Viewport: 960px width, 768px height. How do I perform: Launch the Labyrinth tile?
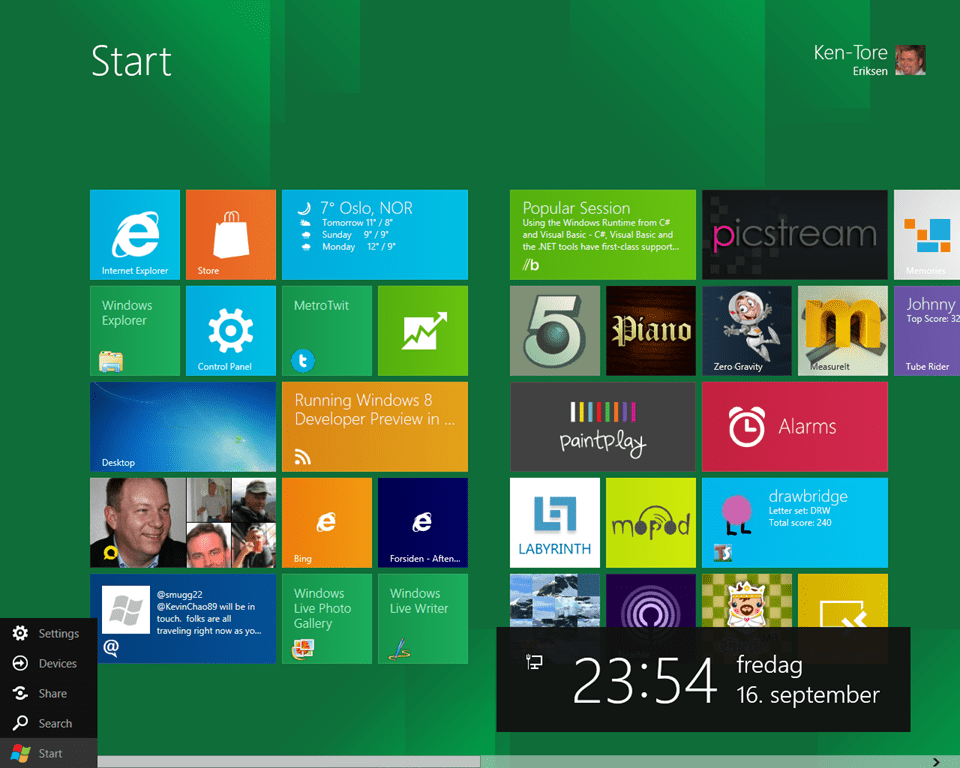555,523
